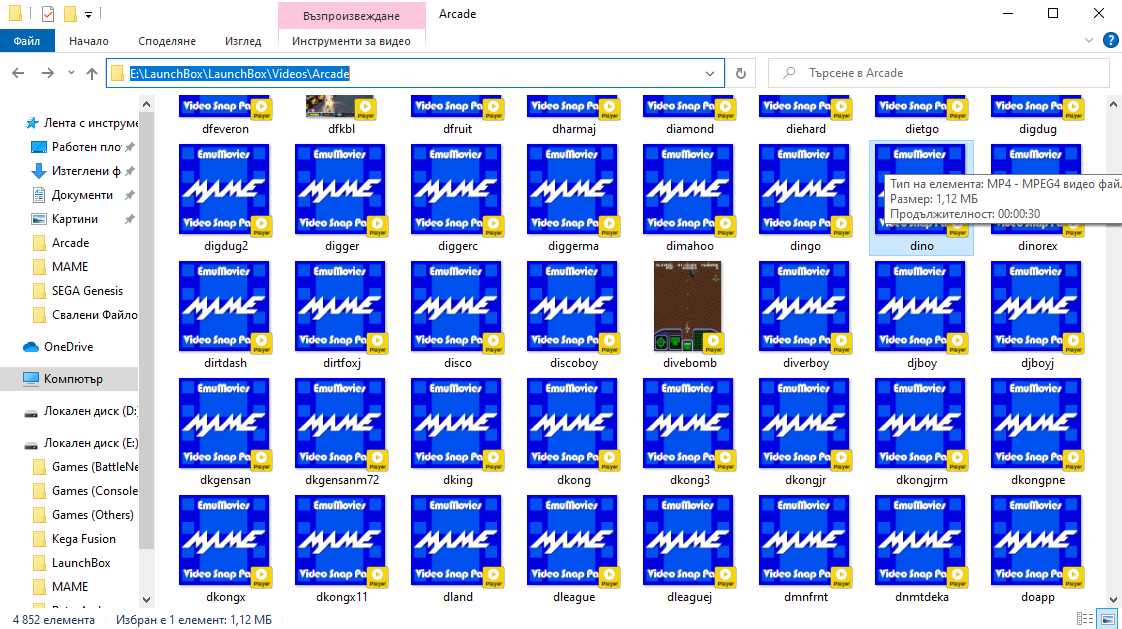The width and height of the screenshot is (1122, 629).
Task: Open the quick access toolbar customize dropdown
Action: point(88,14)
